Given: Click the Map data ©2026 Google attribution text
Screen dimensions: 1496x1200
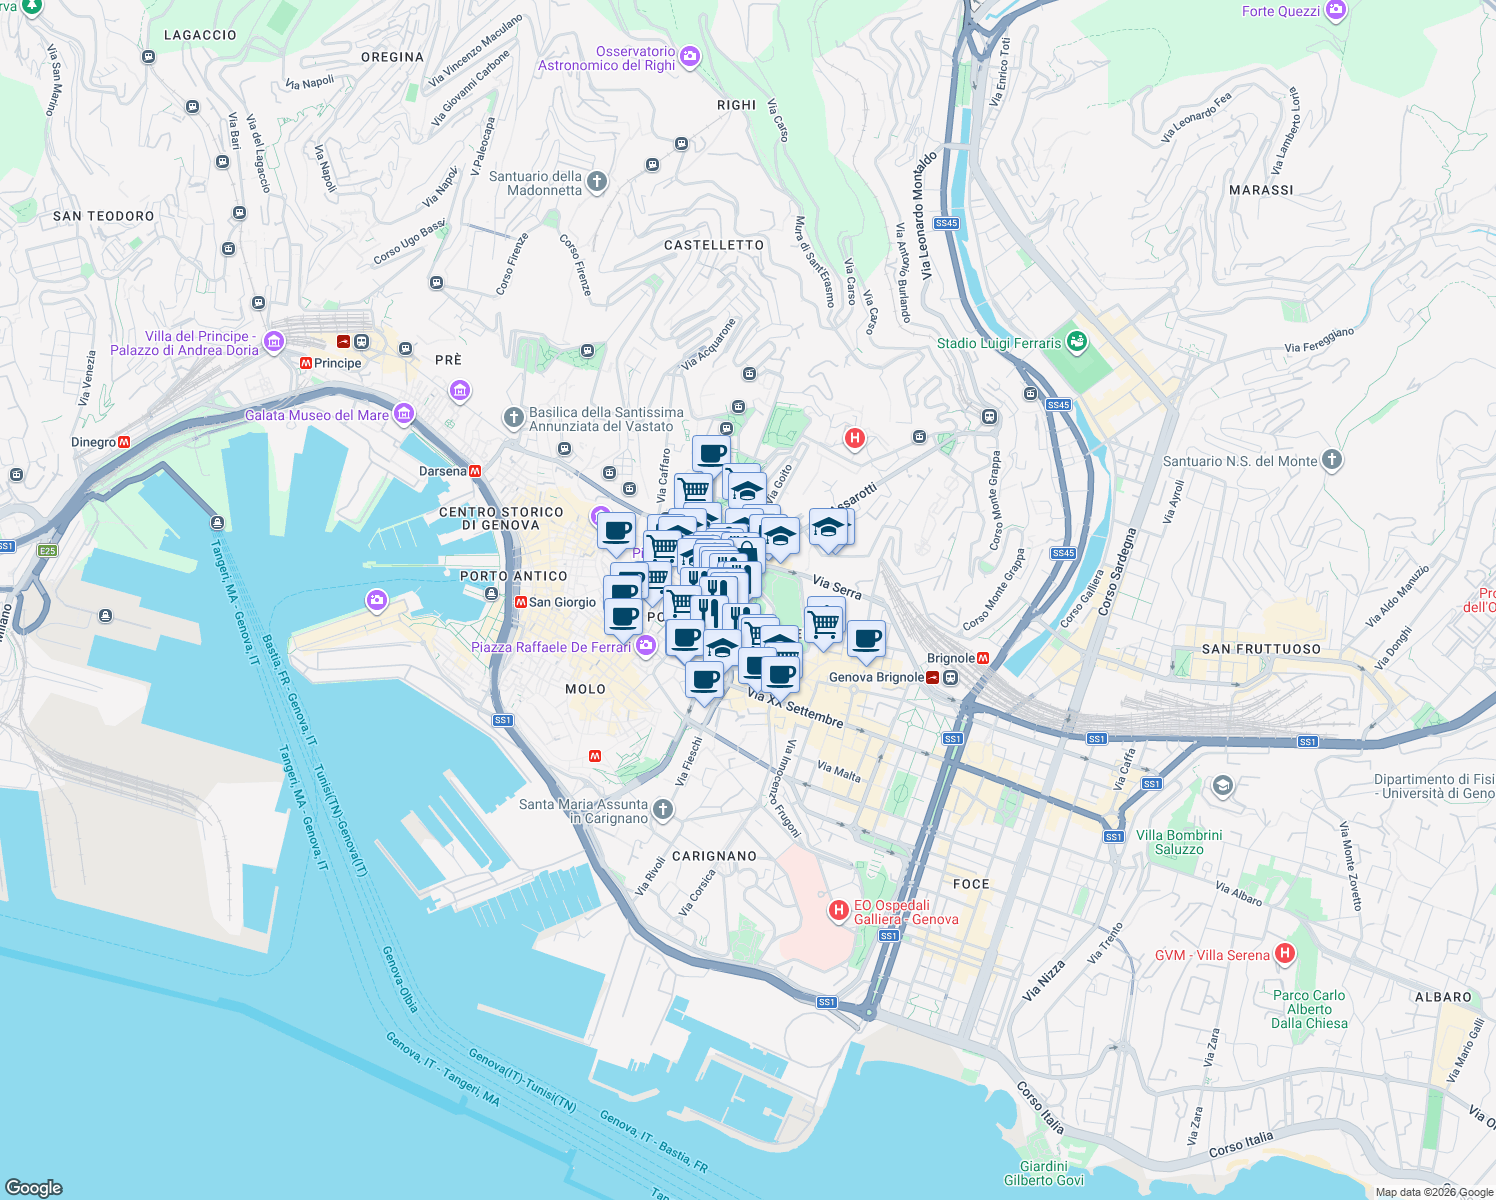Looking at the screenshot, I should (x=1435, y=1191).
